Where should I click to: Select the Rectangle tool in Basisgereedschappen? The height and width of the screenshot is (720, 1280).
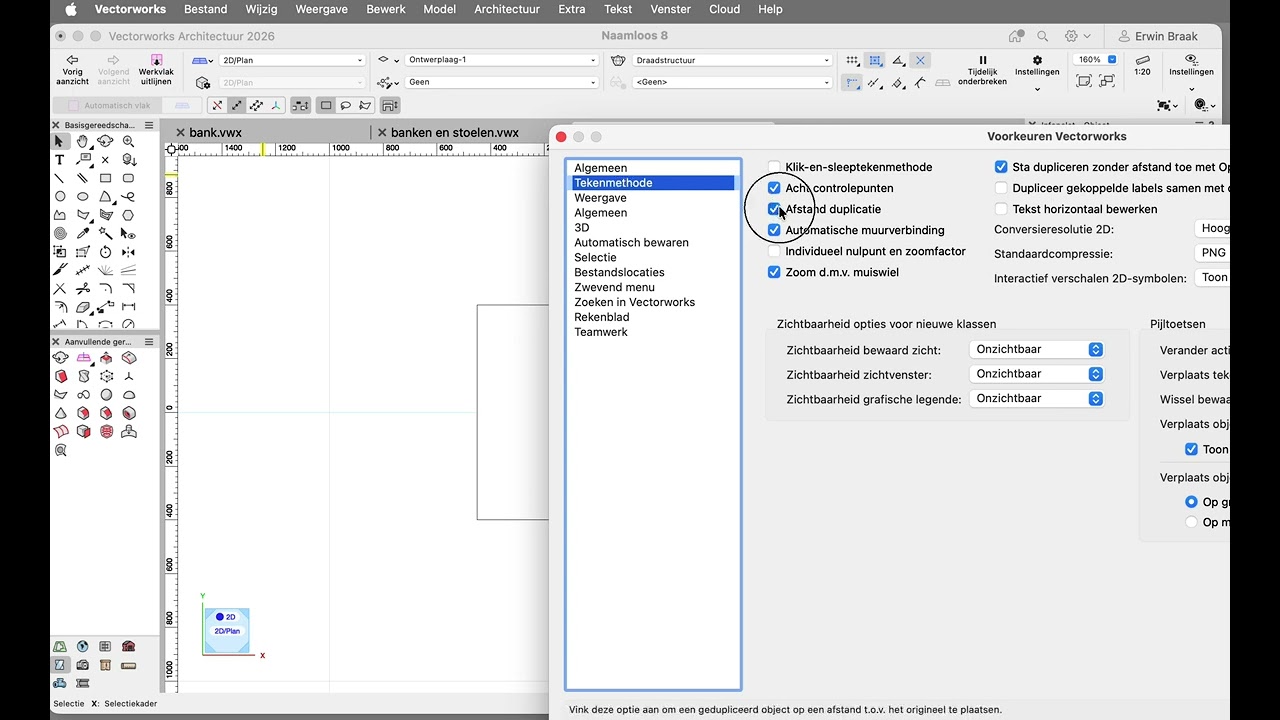pyautogui.click(x=105, y=178)
